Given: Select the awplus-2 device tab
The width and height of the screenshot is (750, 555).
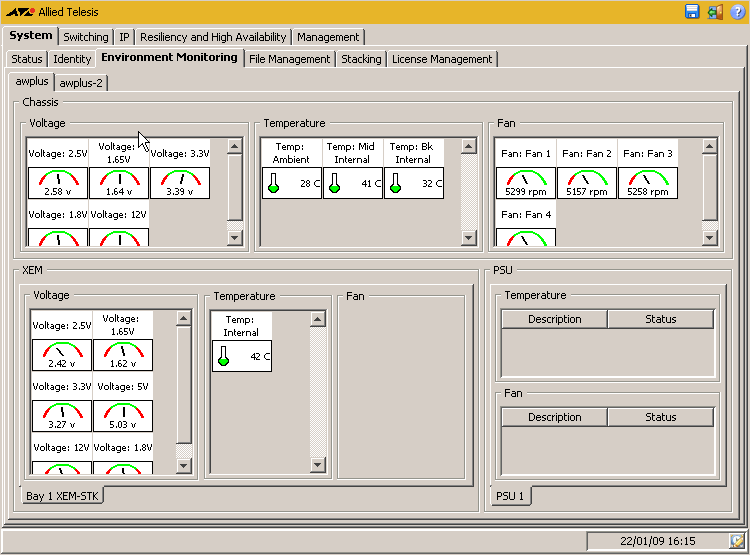Looking at the screenshot, I should pos(81,83).
